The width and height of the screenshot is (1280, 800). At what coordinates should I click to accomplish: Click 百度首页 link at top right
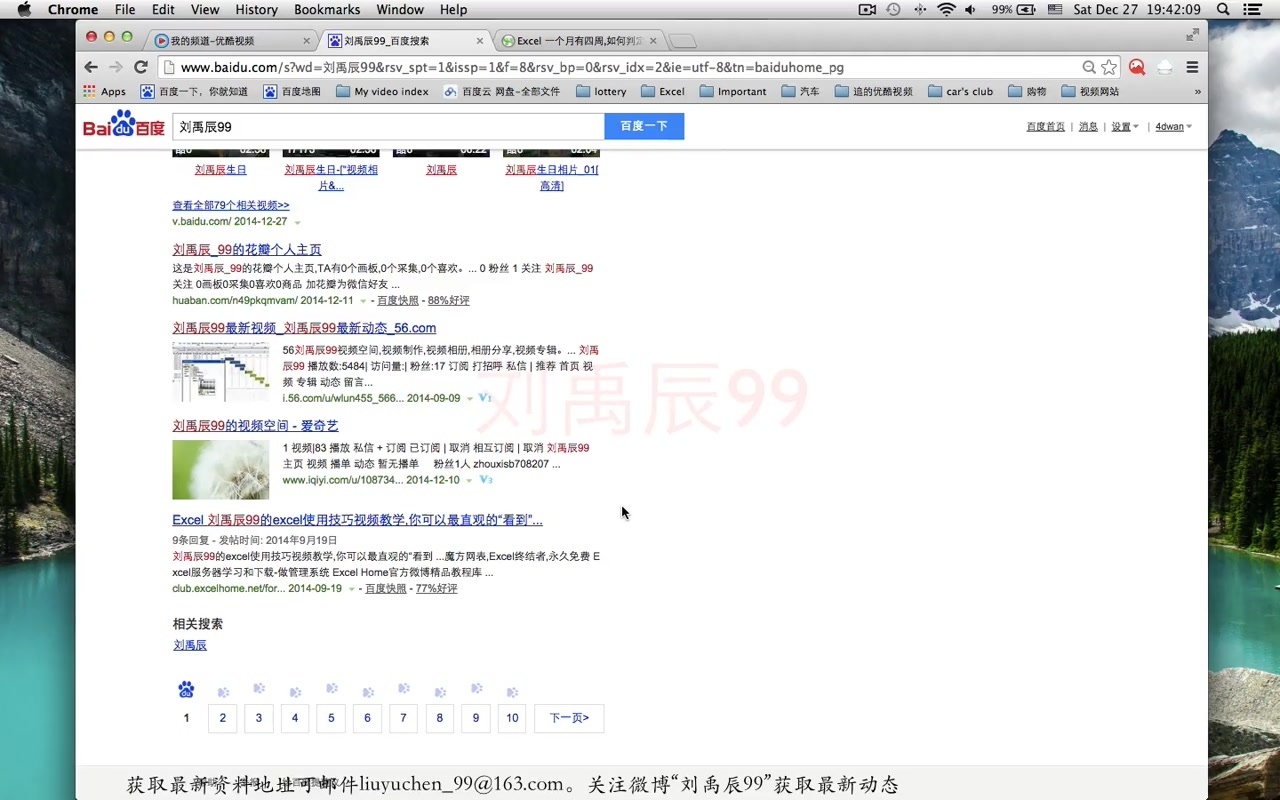pyautogui.click(x=1046, y=127)
